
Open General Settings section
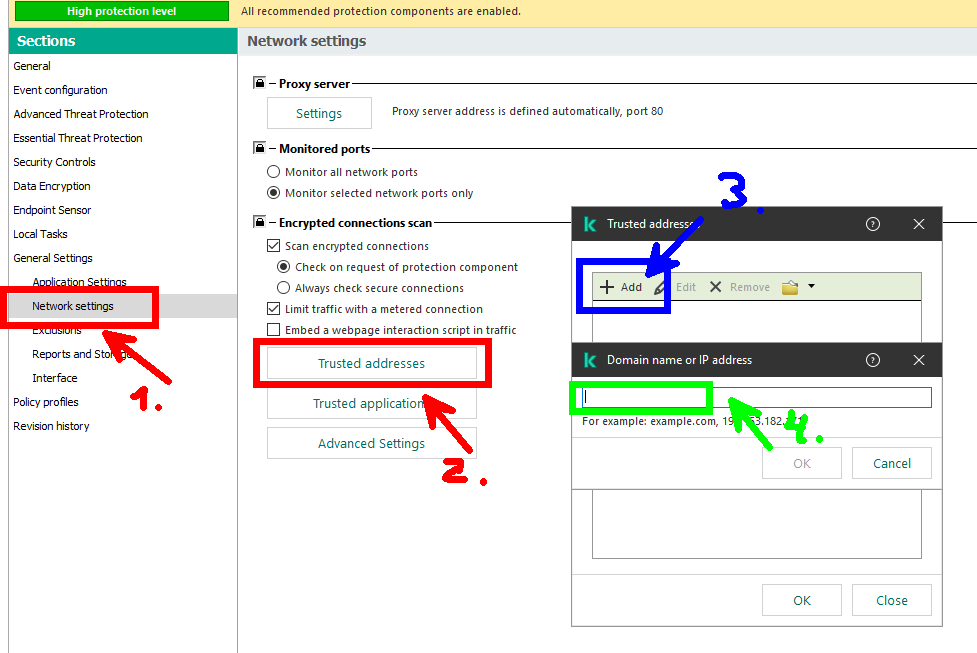point(53,258)
